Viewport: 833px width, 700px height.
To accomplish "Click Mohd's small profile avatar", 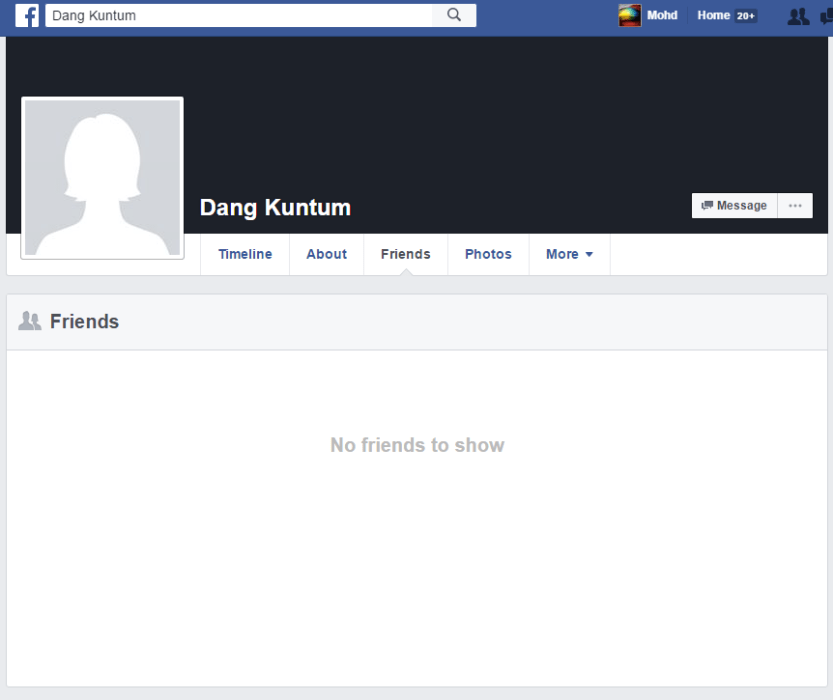I will [629, 16].
